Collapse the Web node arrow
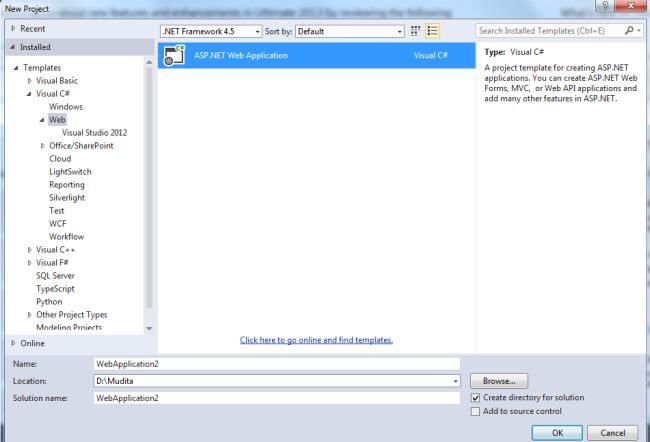650x442 pixels. click(42, 120)
